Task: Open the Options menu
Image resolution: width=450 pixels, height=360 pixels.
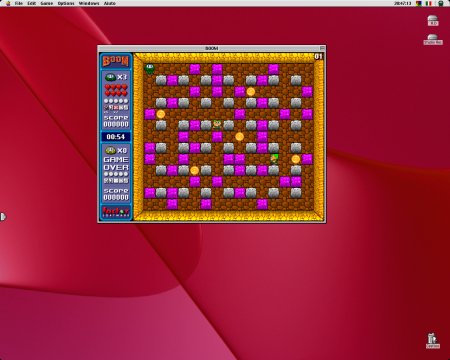Action: 66,3
